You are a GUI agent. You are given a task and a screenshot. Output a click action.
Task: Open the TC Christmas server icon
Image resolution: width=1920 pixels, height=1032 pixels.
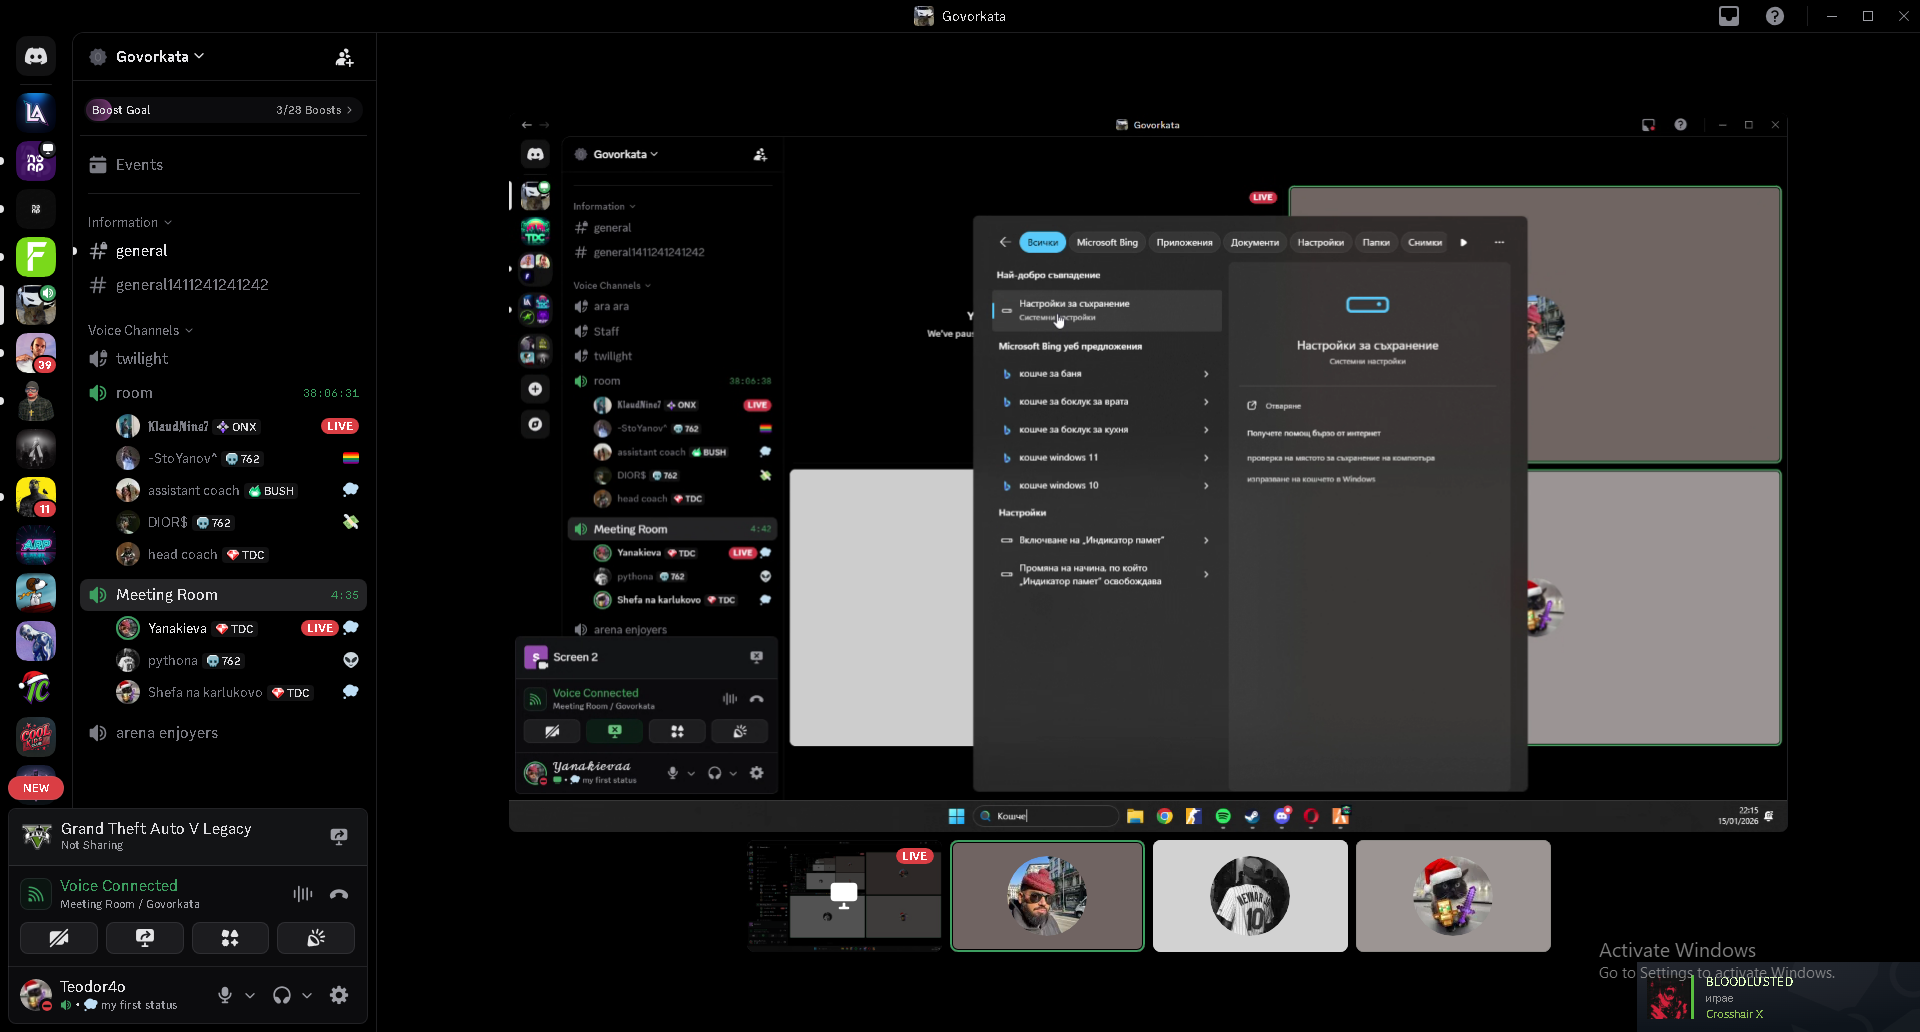click(36, 688)
